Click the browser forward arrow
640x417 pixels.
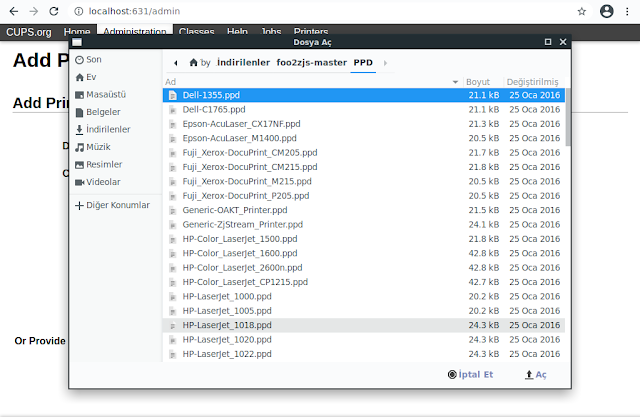tap(34, 11)
